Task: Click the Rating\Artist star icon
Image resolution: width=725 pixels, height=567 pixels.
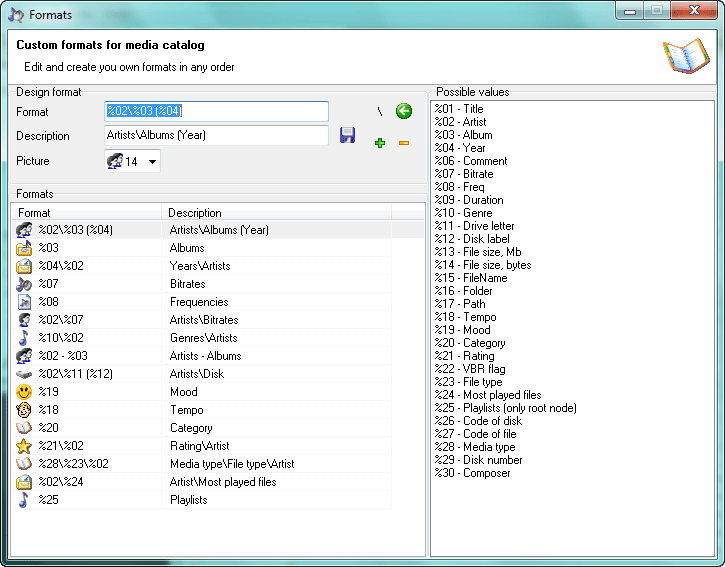Action: point(24,446)
